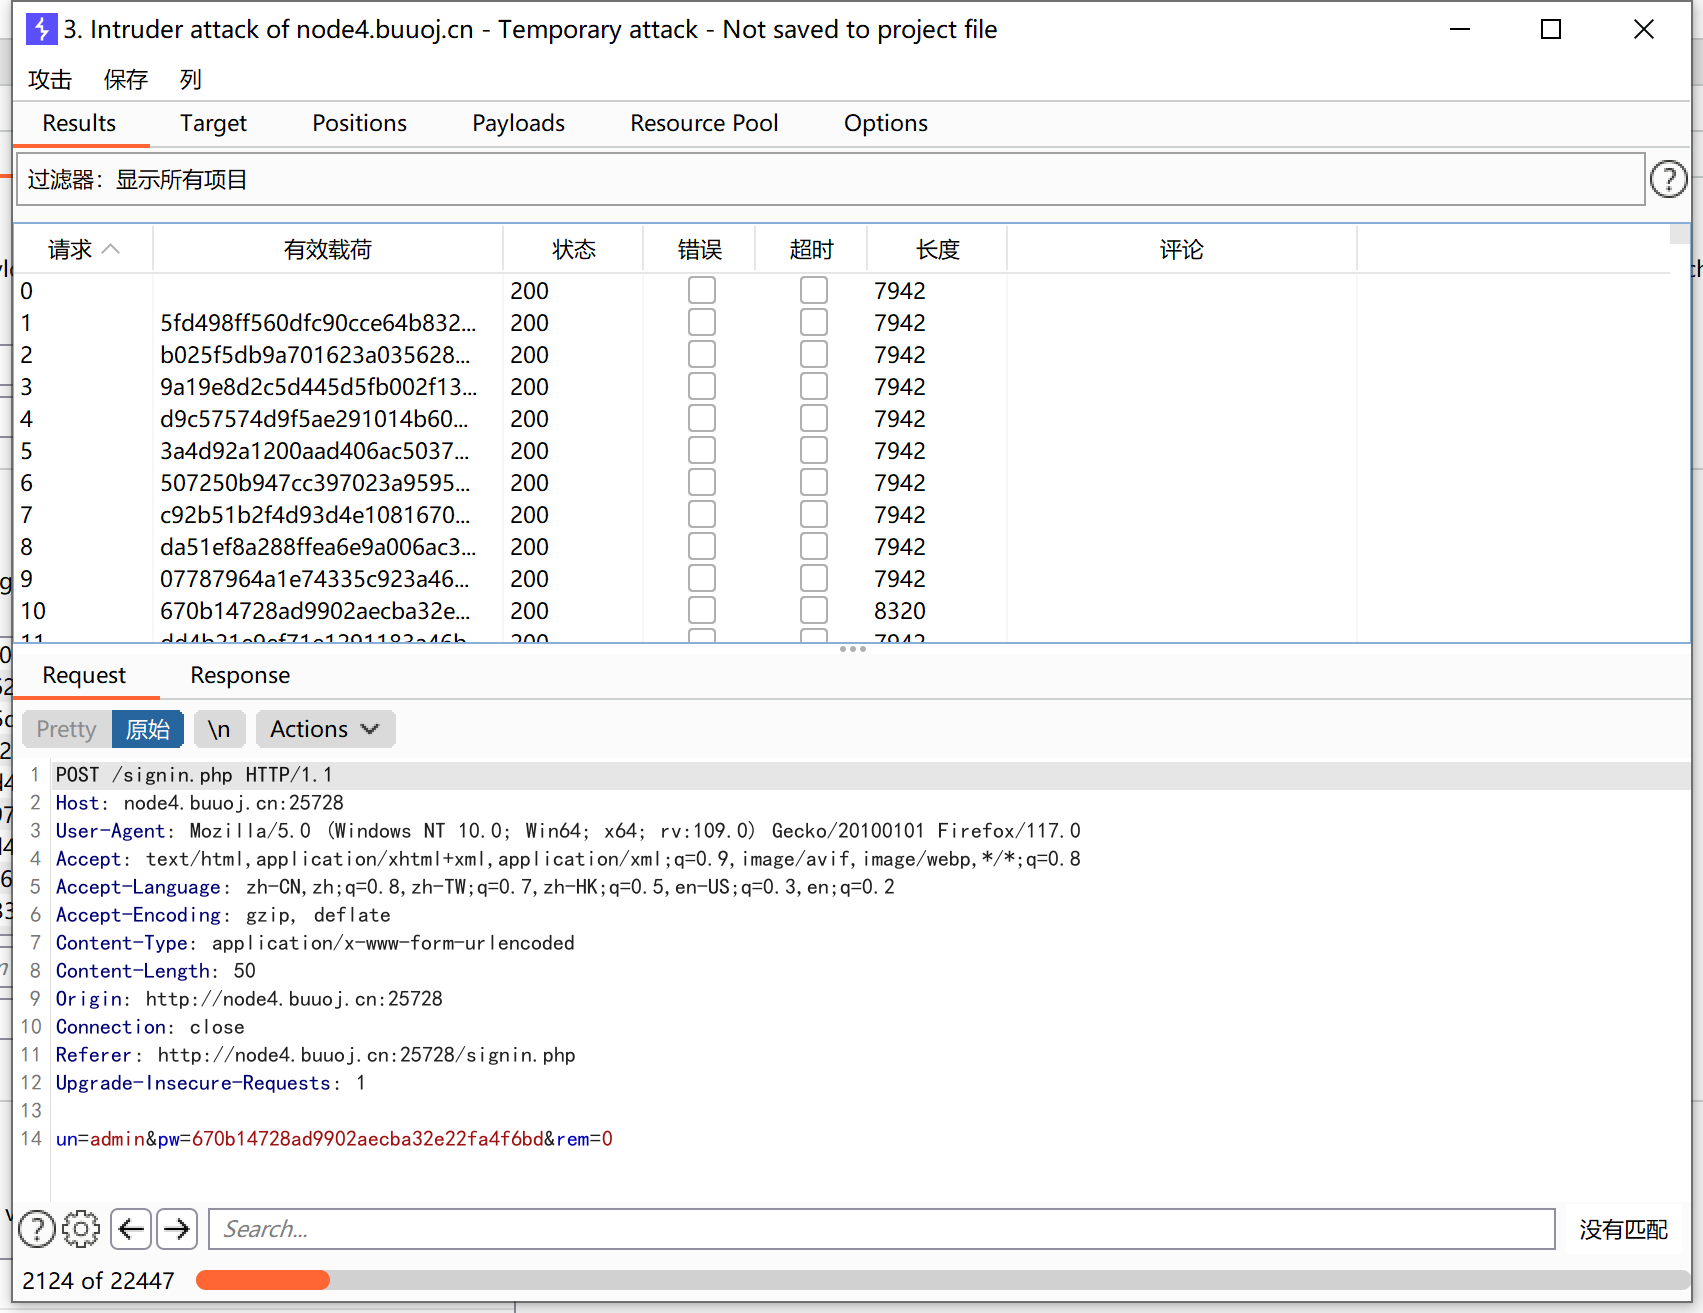Close the Intruder attack window

pos(1644,29)
